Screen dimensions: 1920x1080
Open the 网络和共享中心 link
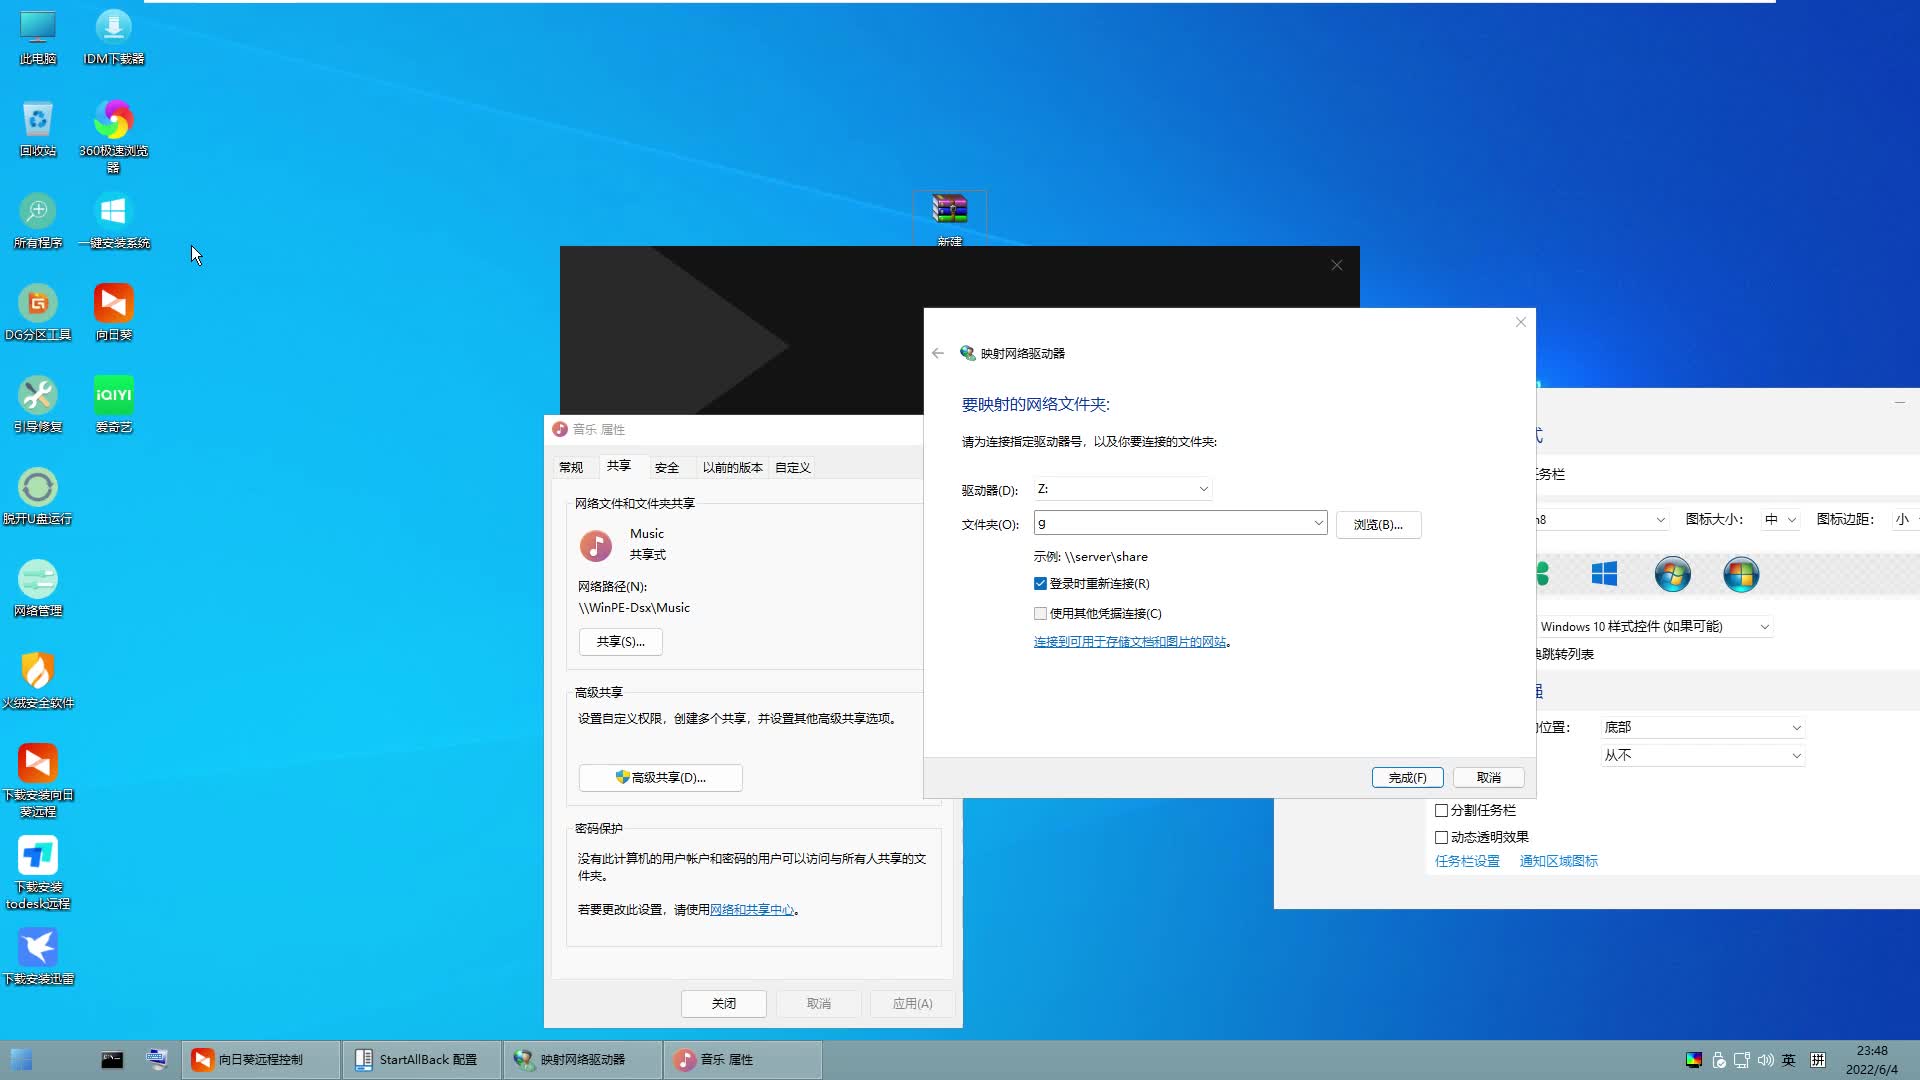pos(751,910)
